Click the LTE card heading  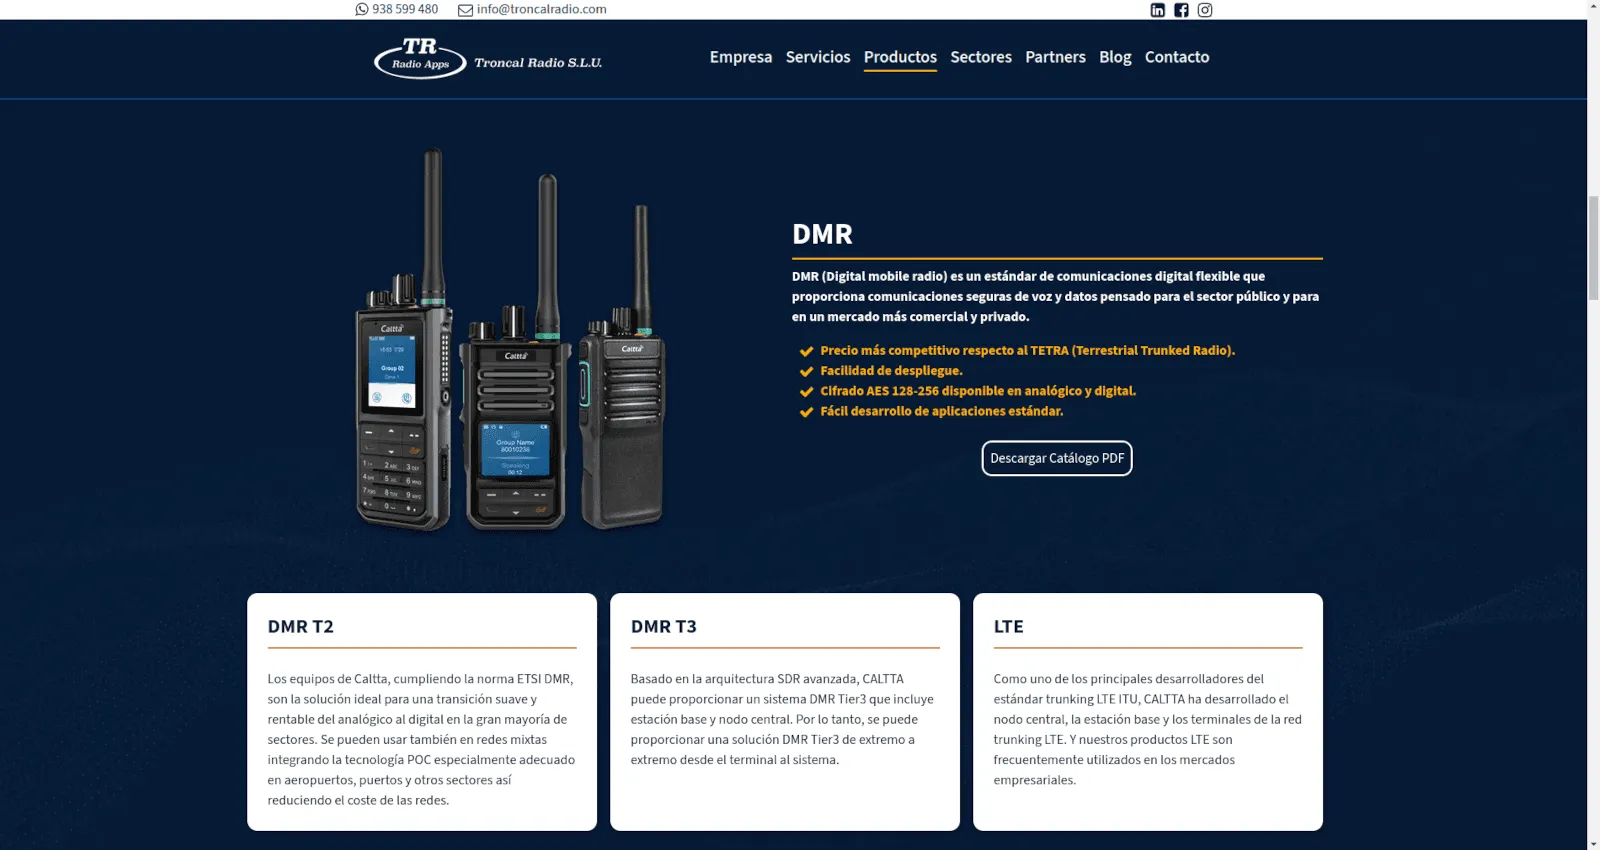click(x=1008, y=627)
